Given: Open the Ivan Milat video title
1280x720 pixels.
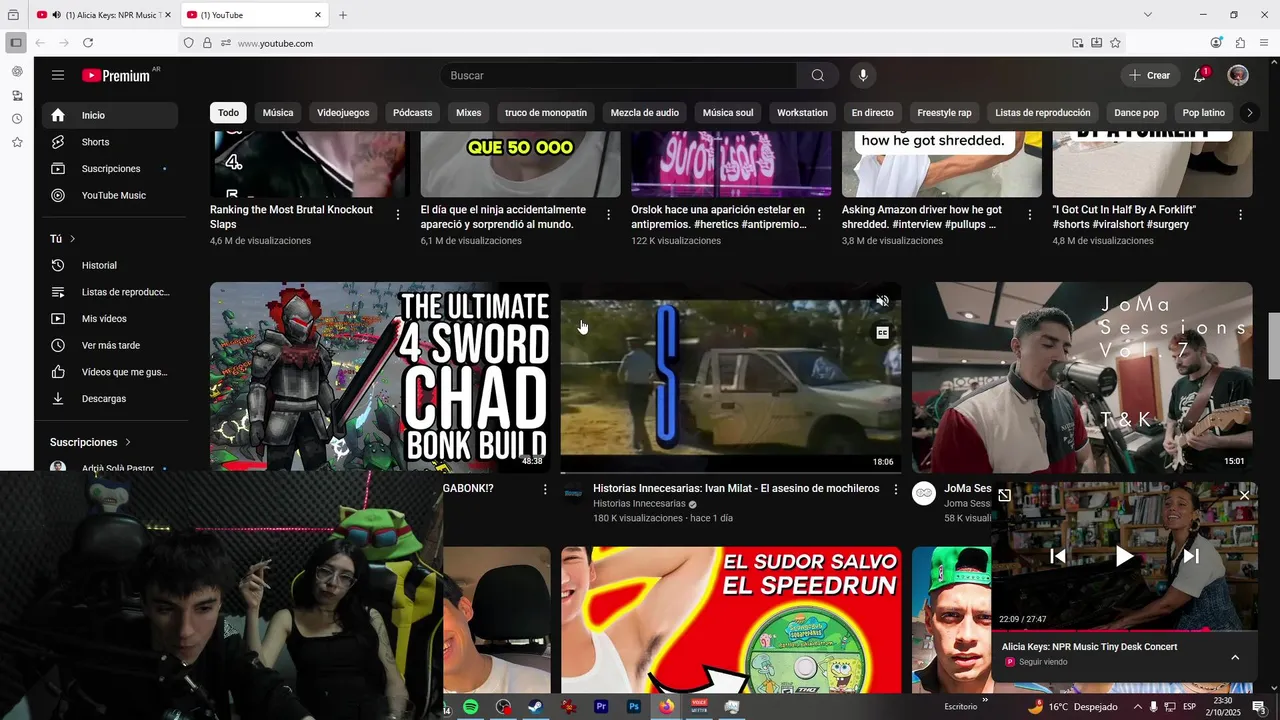Looking at the screenshot, I should pos(736,489).
